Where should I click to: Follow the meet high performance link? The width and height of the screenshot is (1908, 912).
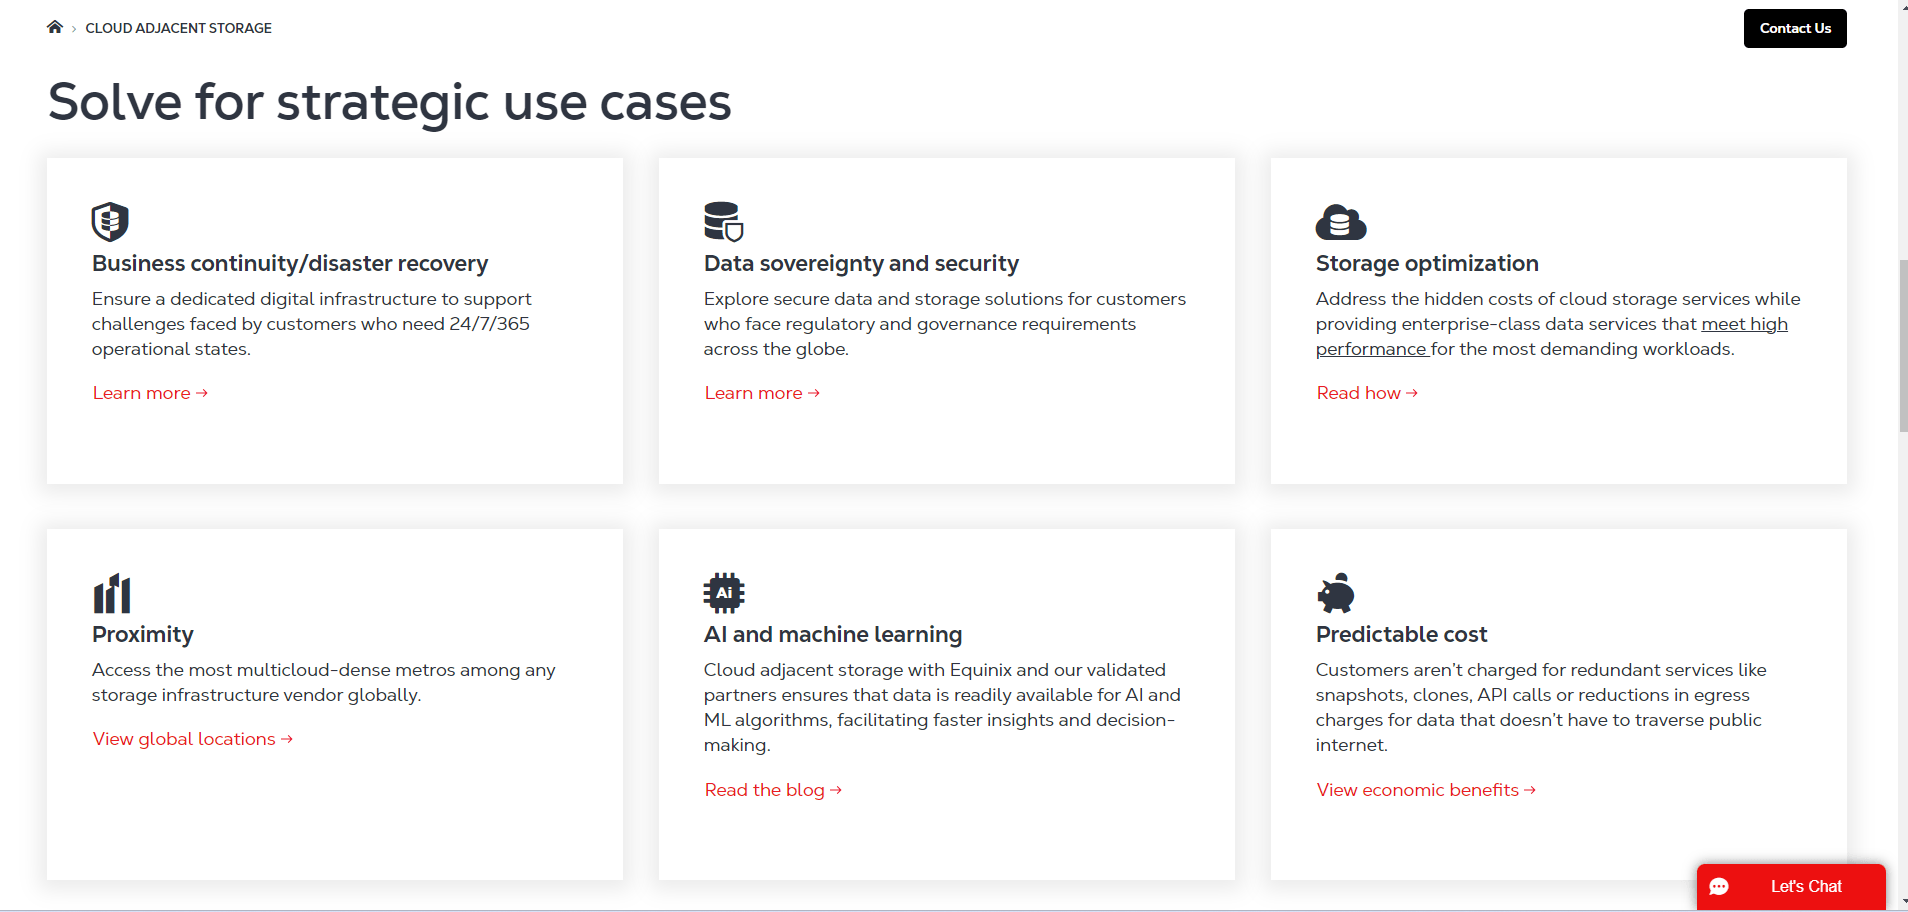click(1743, 324)
